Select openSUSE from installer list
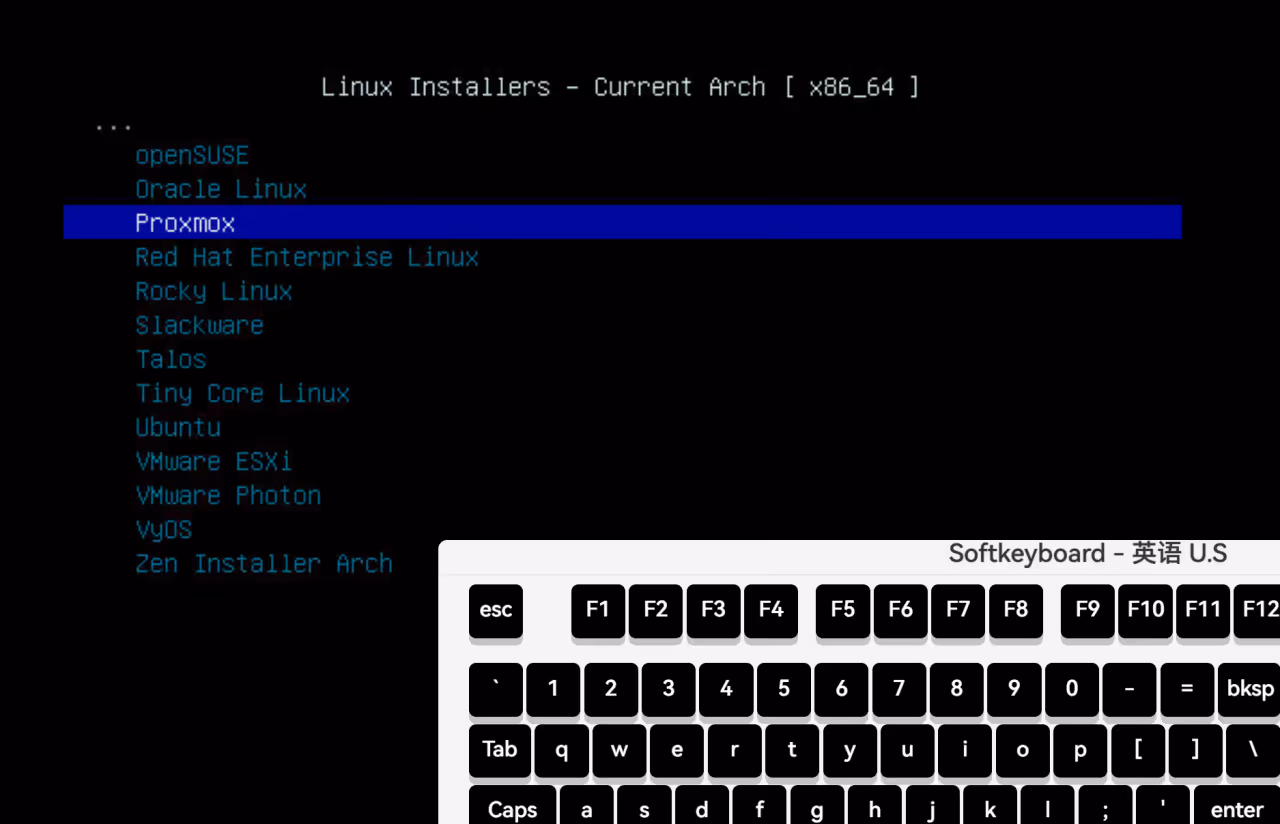Screen dimensions: 1280x824 192,156
